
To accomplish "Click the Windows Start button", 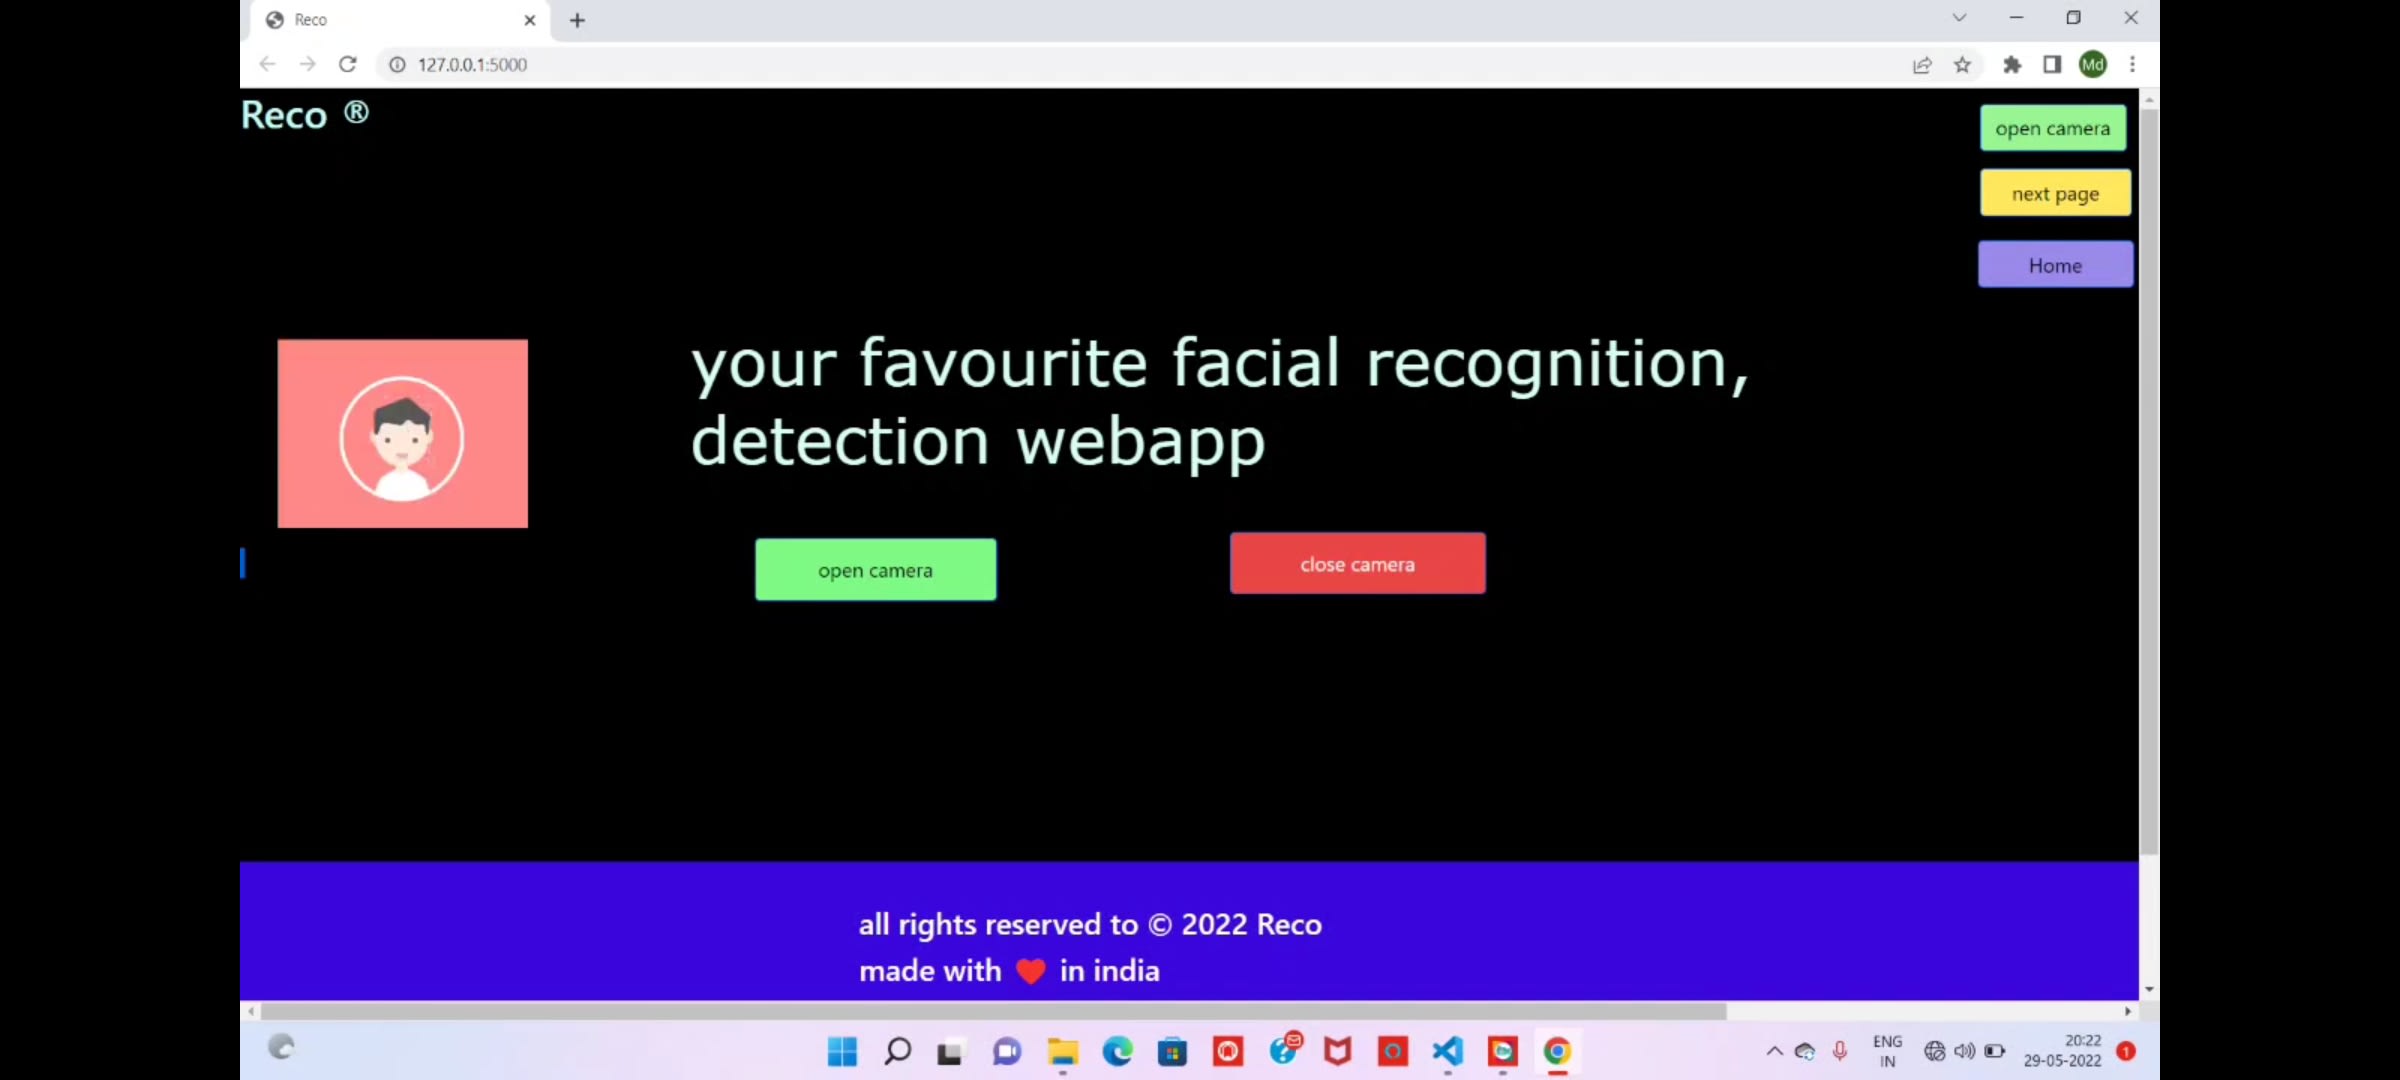I will pos(842,1051).
